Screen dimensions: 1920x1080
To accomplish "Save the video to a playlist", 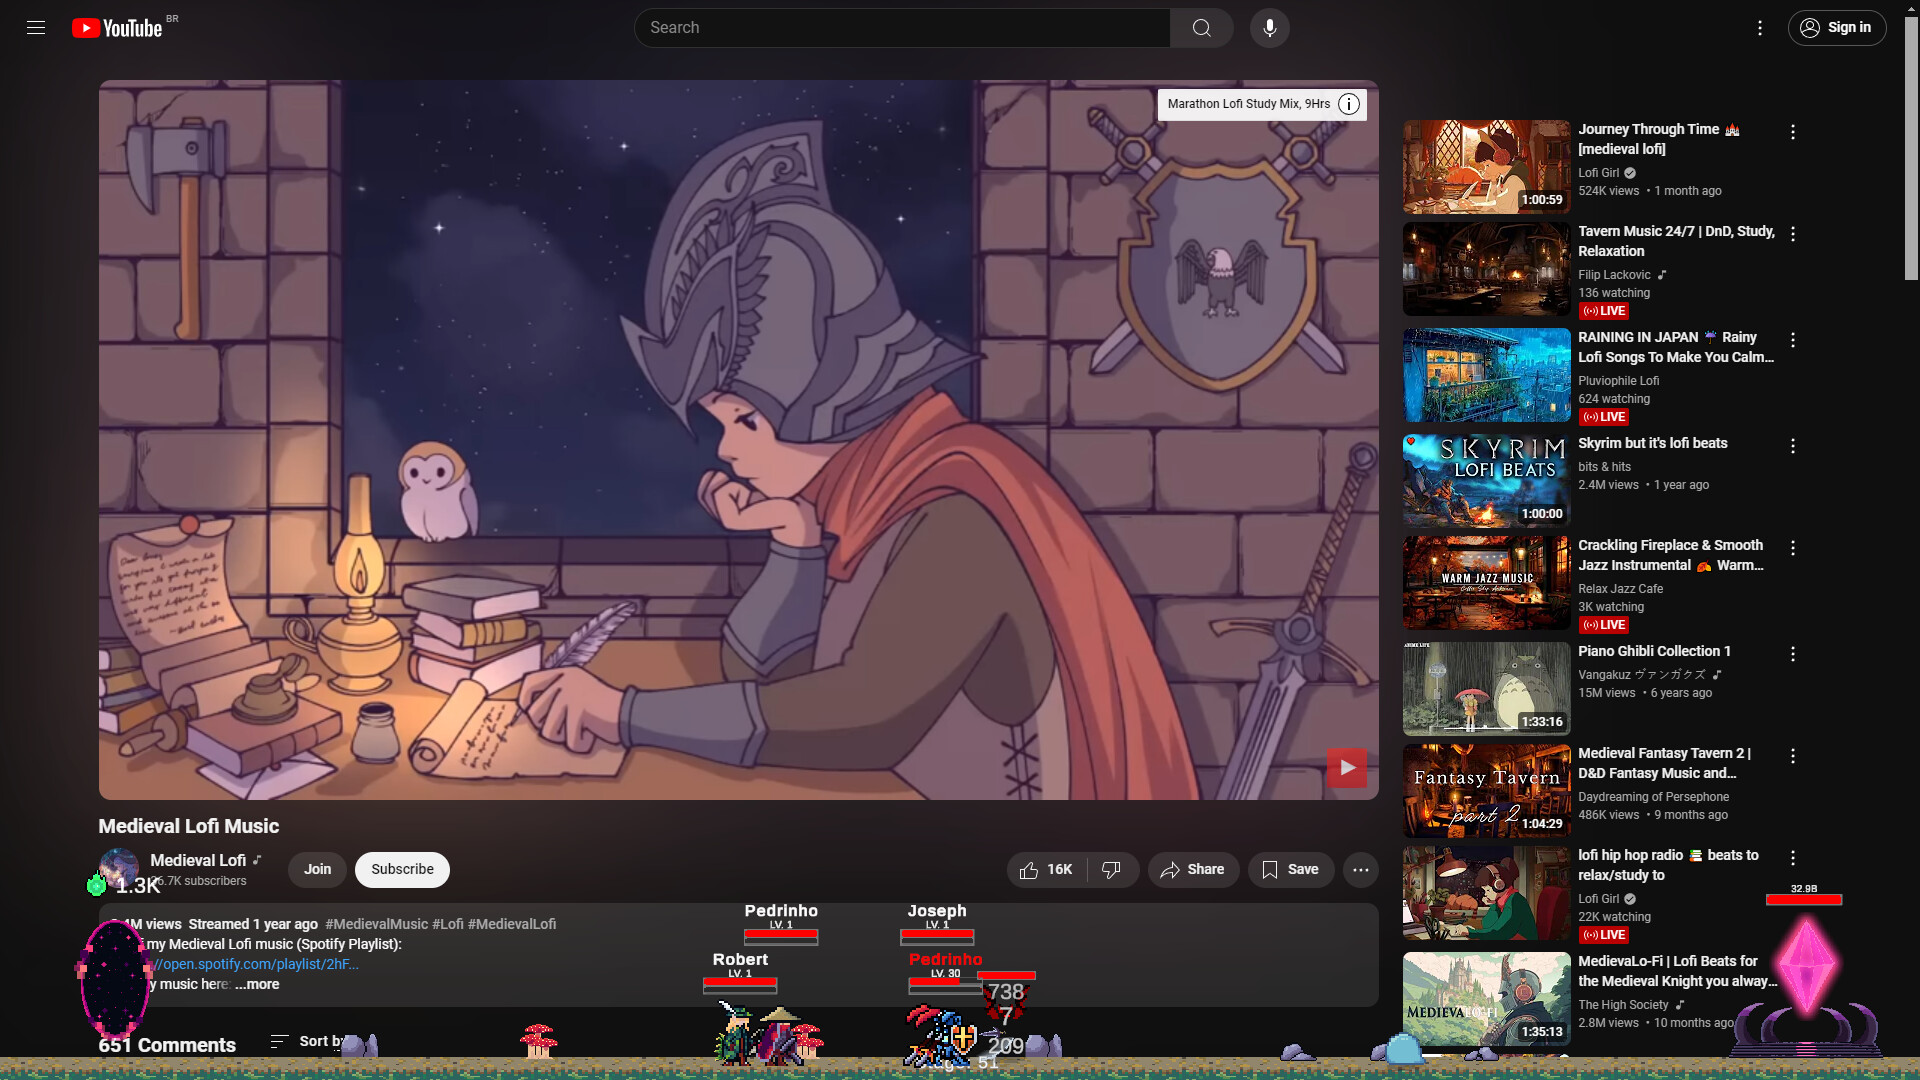I will pyautogui.click(x=1290, y=869).
